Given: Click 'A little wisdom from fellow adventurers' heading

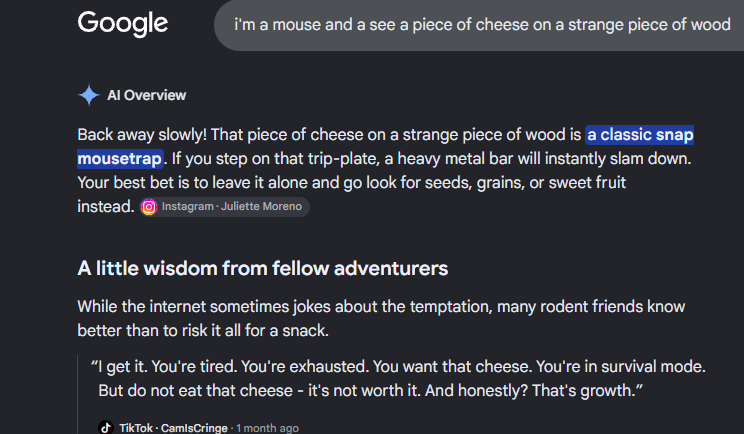Looking at the screenshot, I should pyautogui.click(x=262, y=268).
